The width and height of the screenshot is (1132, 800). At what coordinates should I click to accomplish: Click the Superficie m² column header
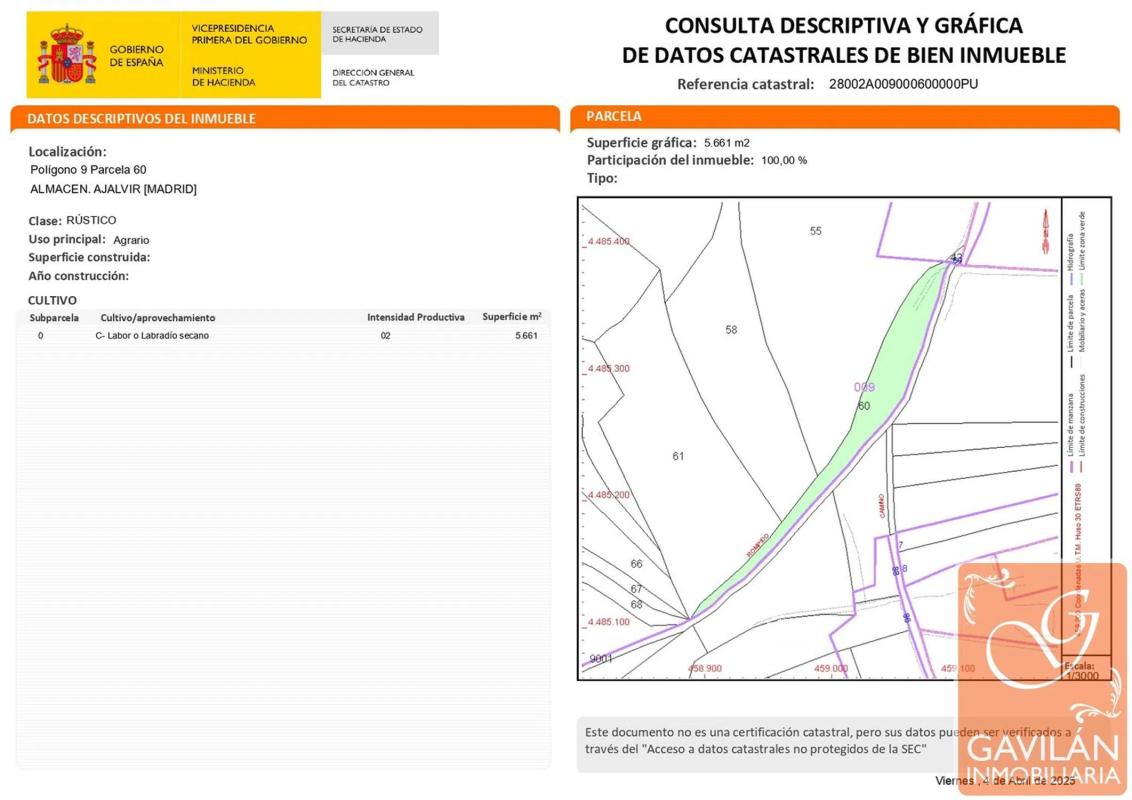[511, 317]
